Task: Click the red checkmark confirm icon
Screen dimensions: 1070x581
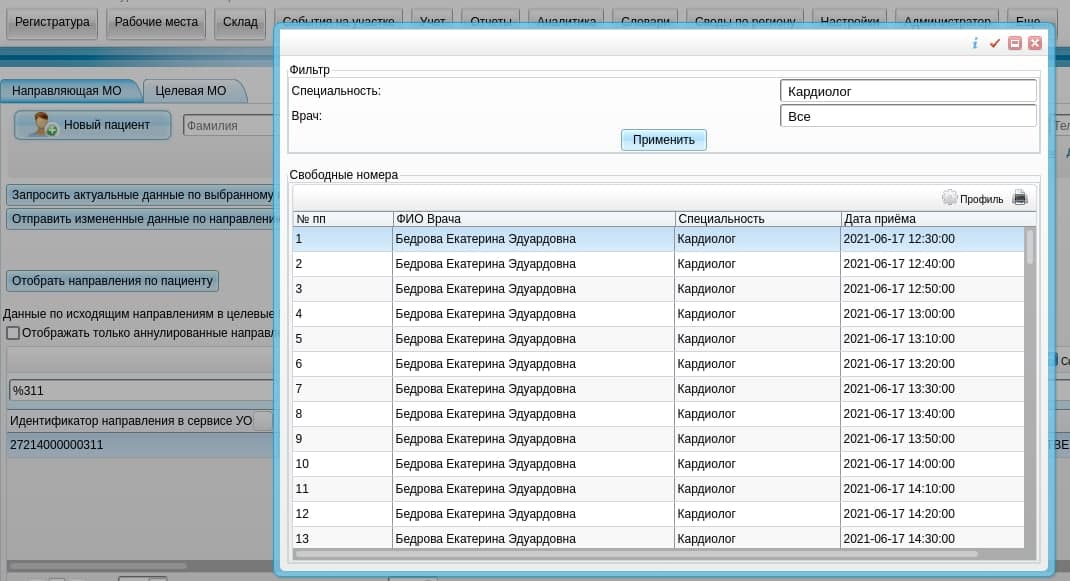Action: [x=994, y=43]
